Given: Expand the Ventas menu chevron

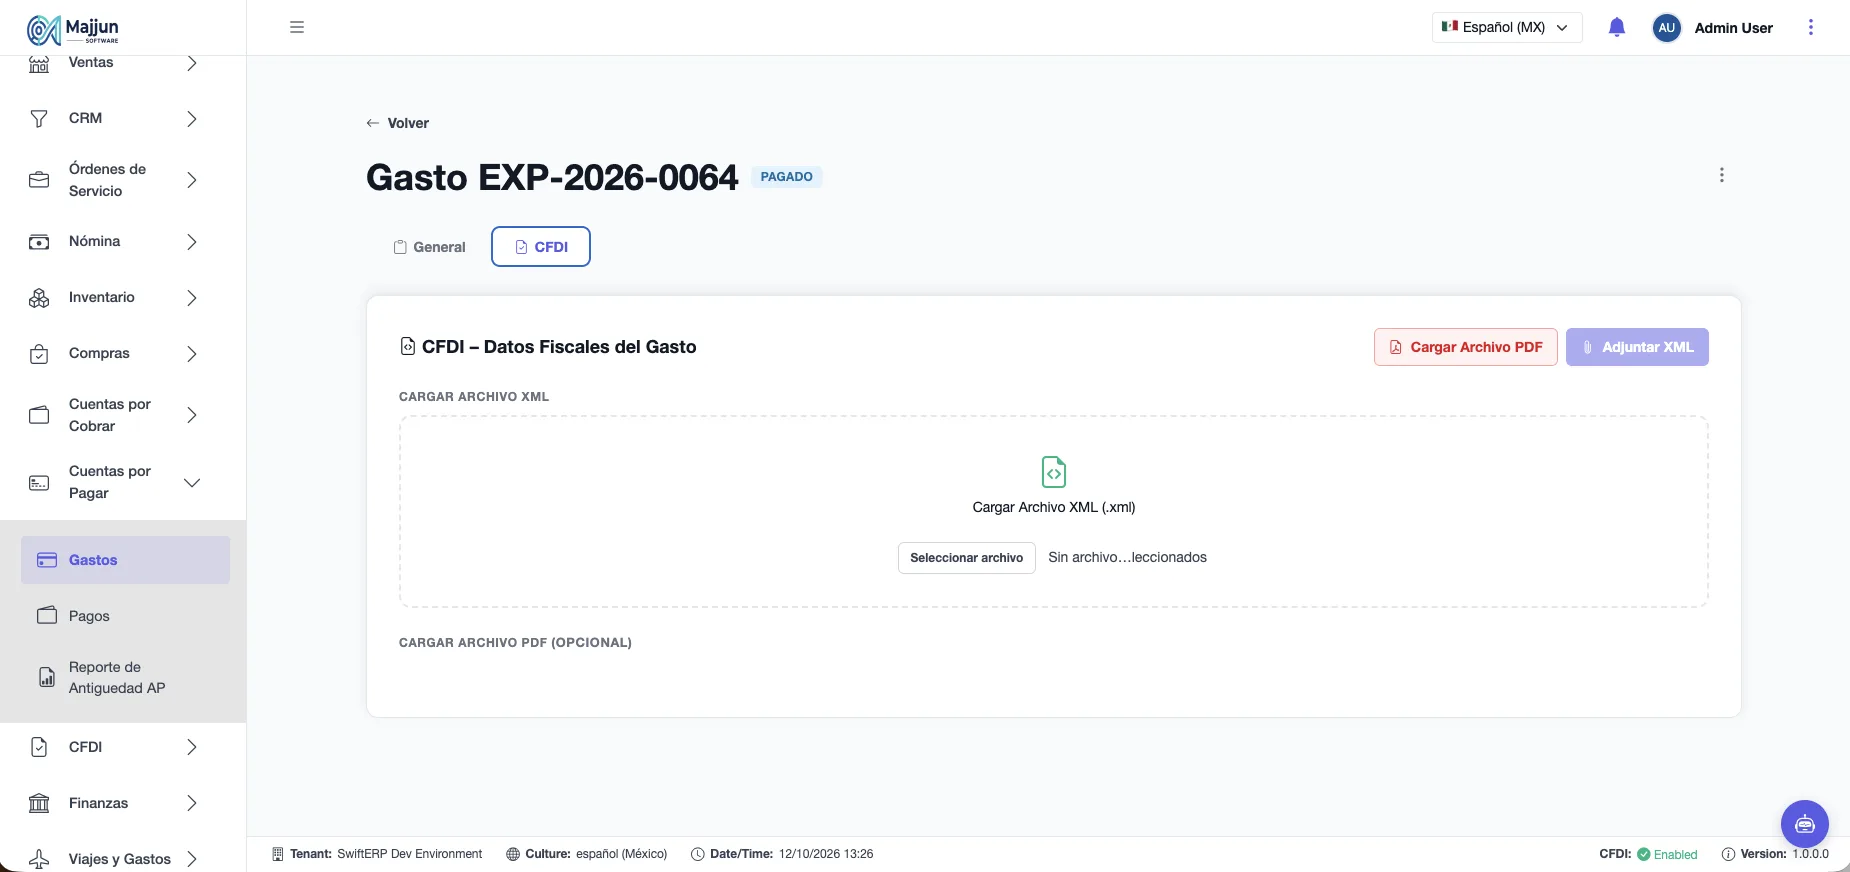Looking at the screenshot, I should click(192, 63).
